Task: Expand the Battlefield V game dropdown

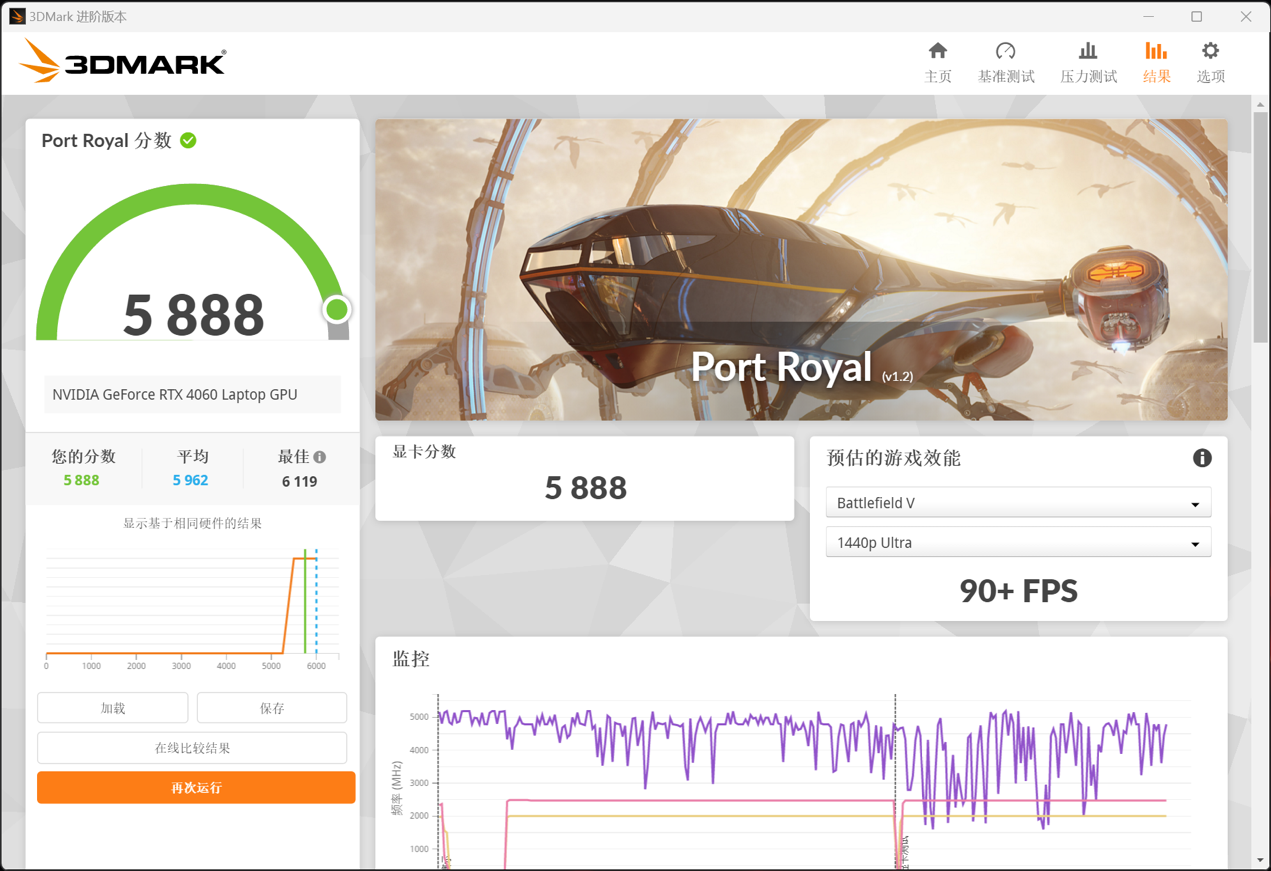Action: click(x=1018, y=503)
